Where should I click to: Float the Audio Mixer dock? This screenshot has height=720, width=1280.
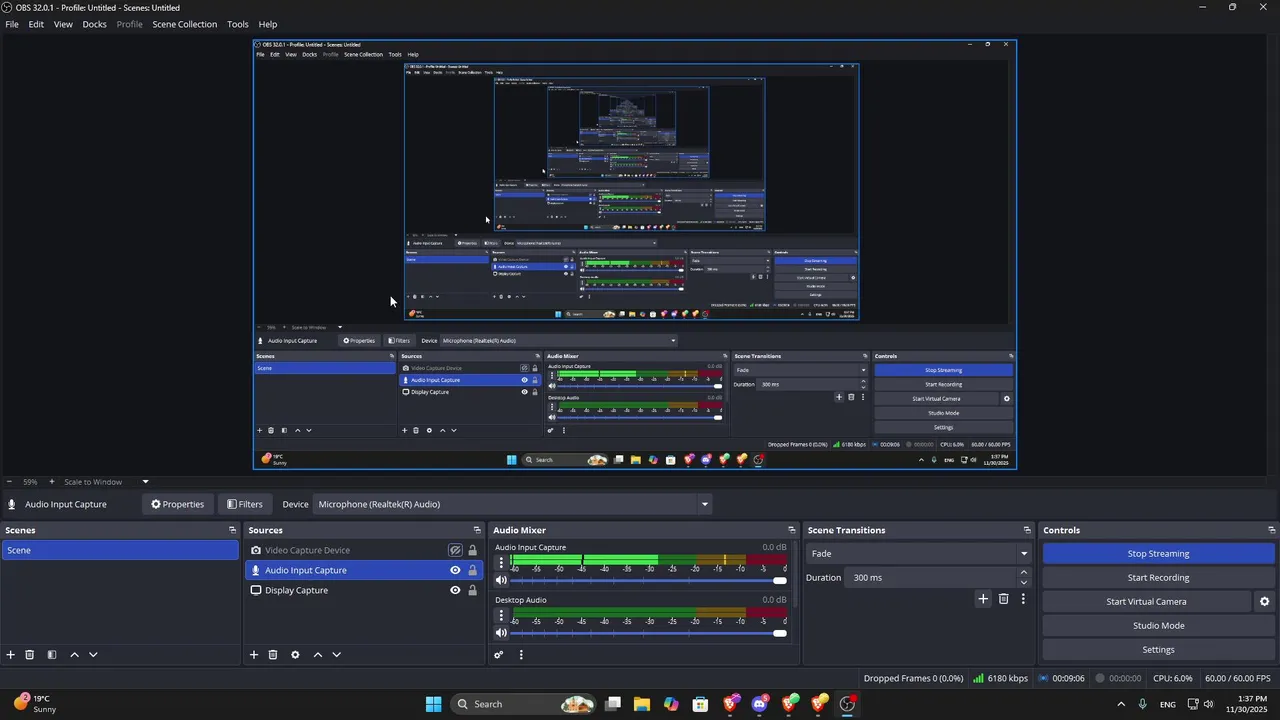(792, 530)
